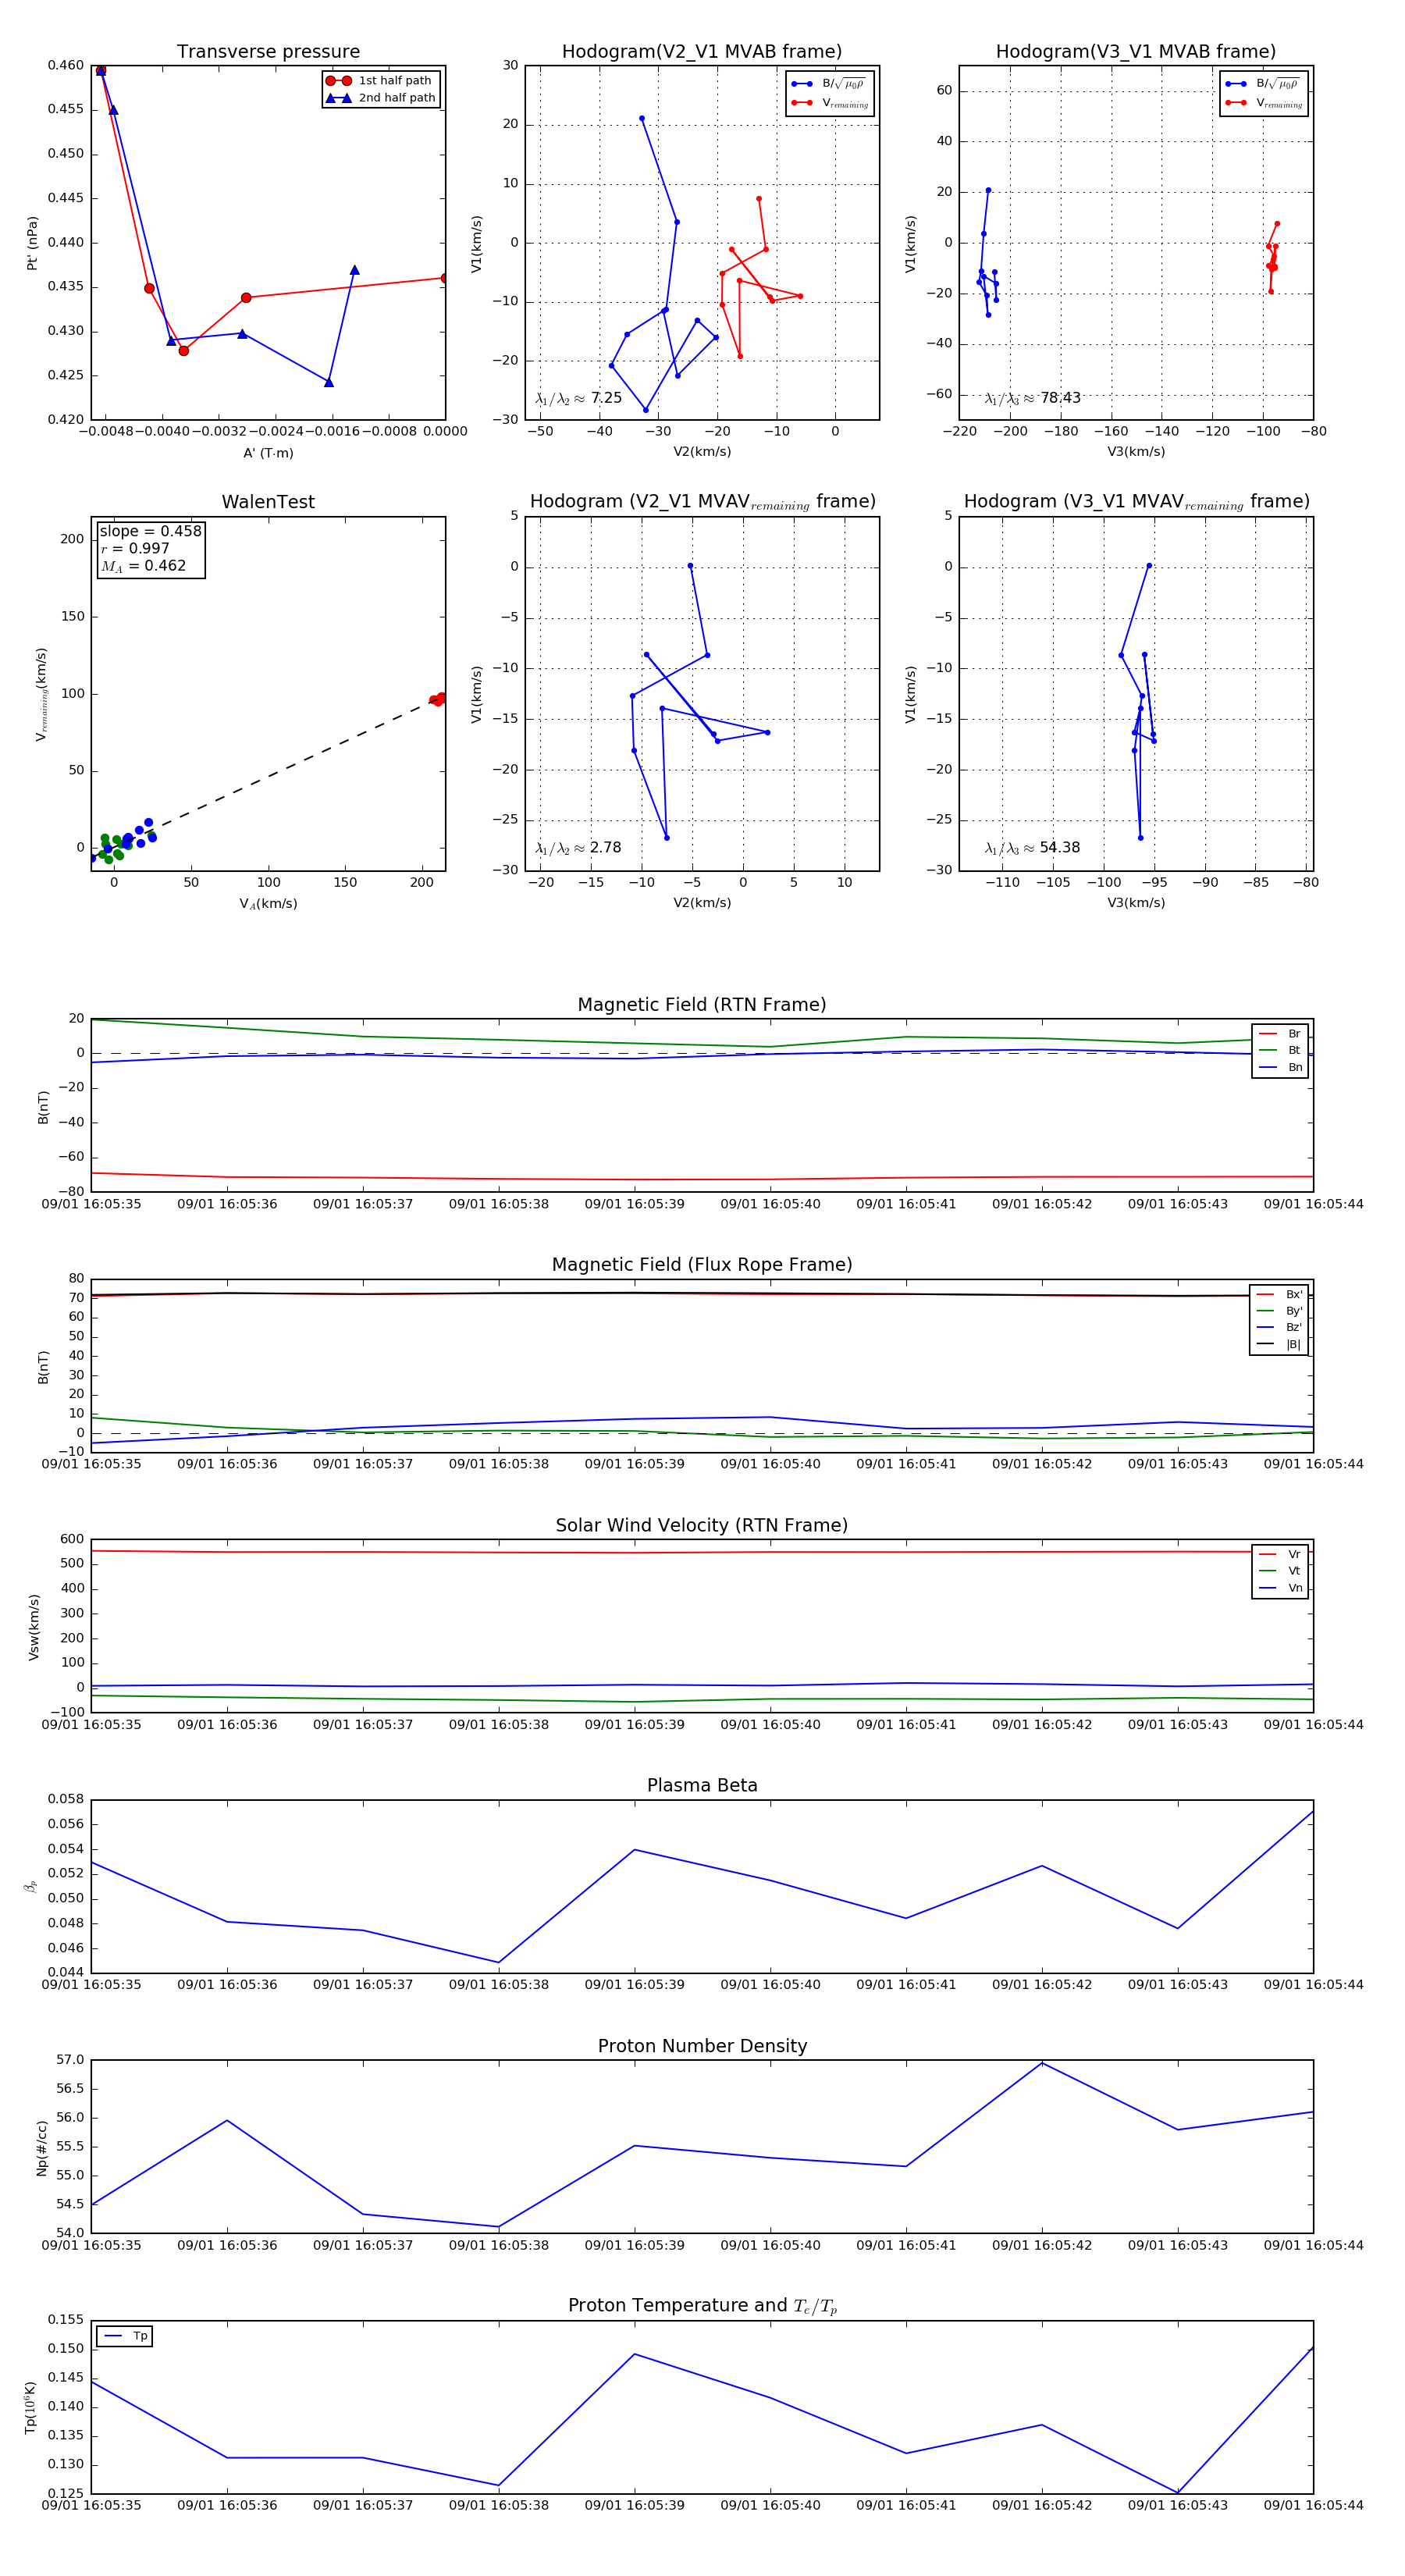Screen dimensions: 1405x2576
Task: Click the "|B|" legend entry
Action: pos(1279,1344)
